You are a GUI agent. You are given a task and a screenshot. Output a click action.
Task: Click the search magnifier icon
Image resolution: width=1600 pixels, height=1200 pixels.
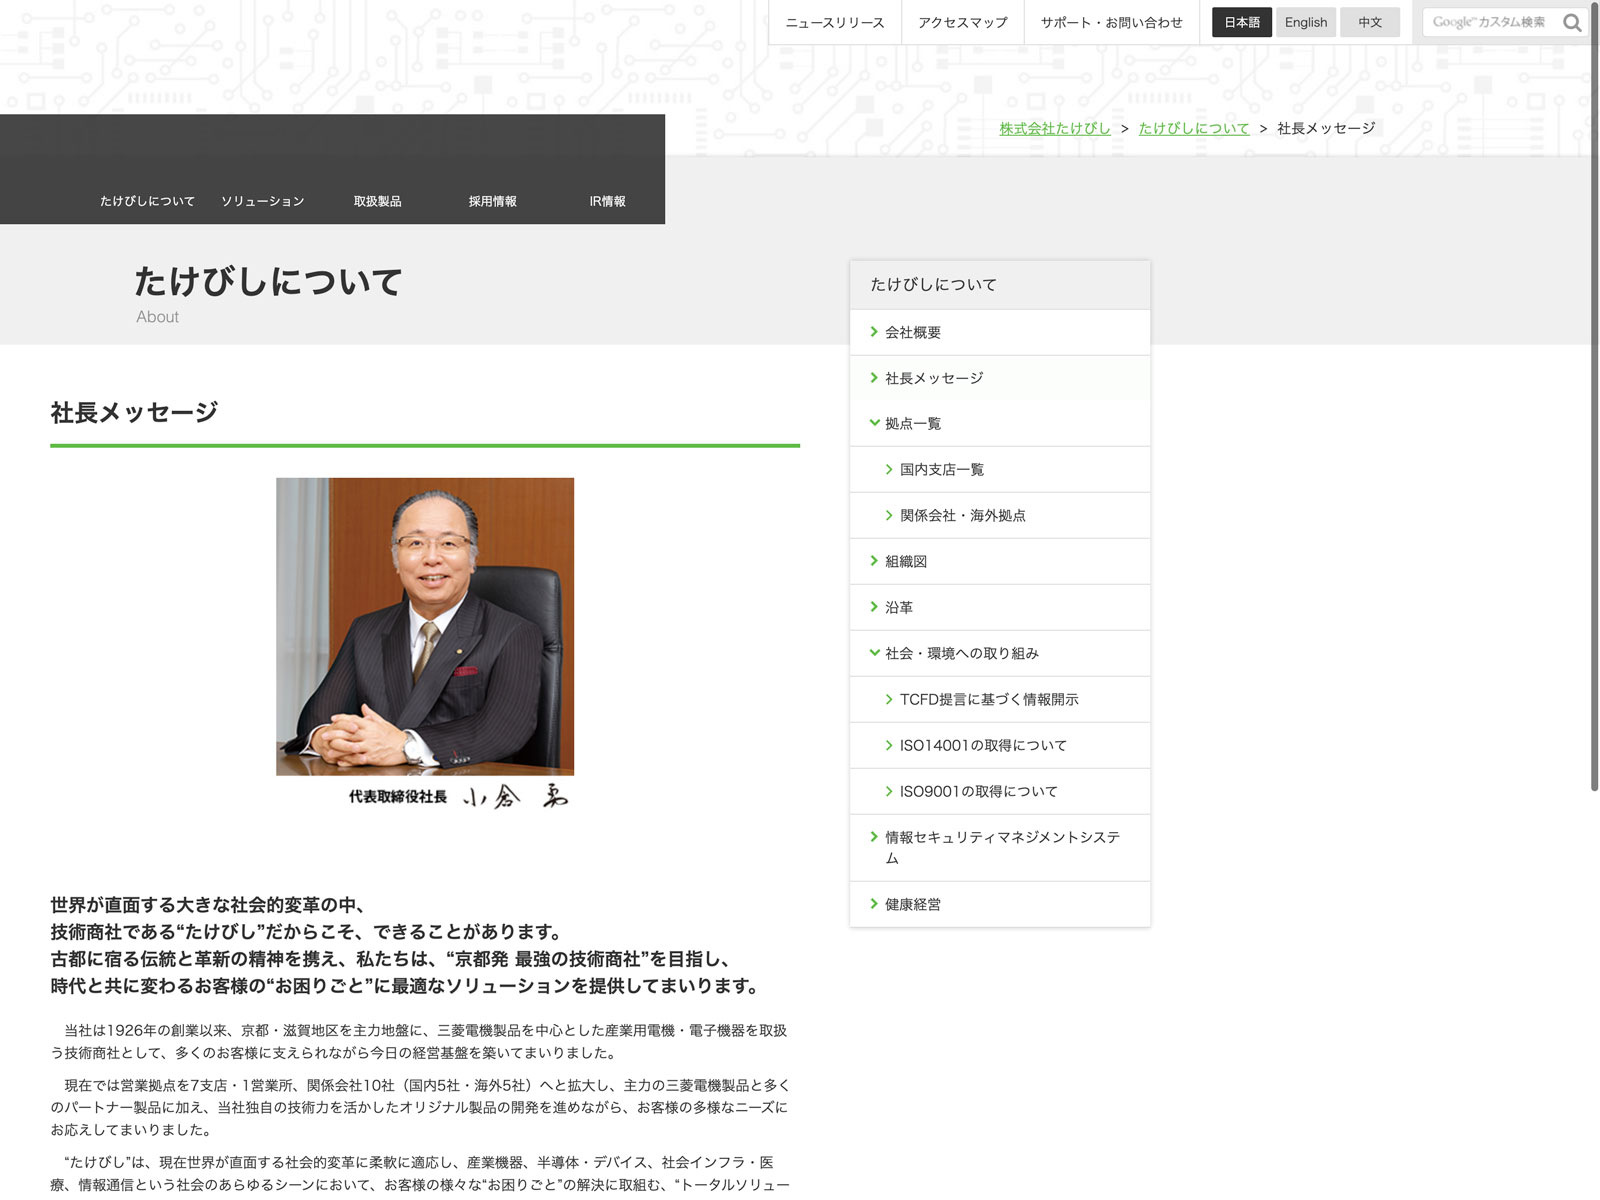coord(1572,23)
